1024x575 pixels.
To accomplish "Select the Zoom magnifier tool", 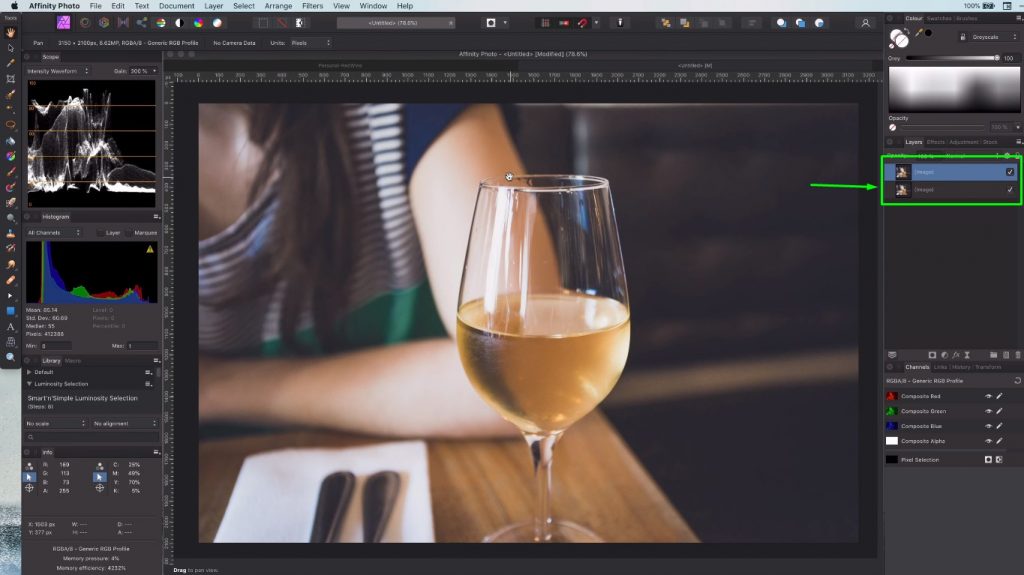I will 10,357.
